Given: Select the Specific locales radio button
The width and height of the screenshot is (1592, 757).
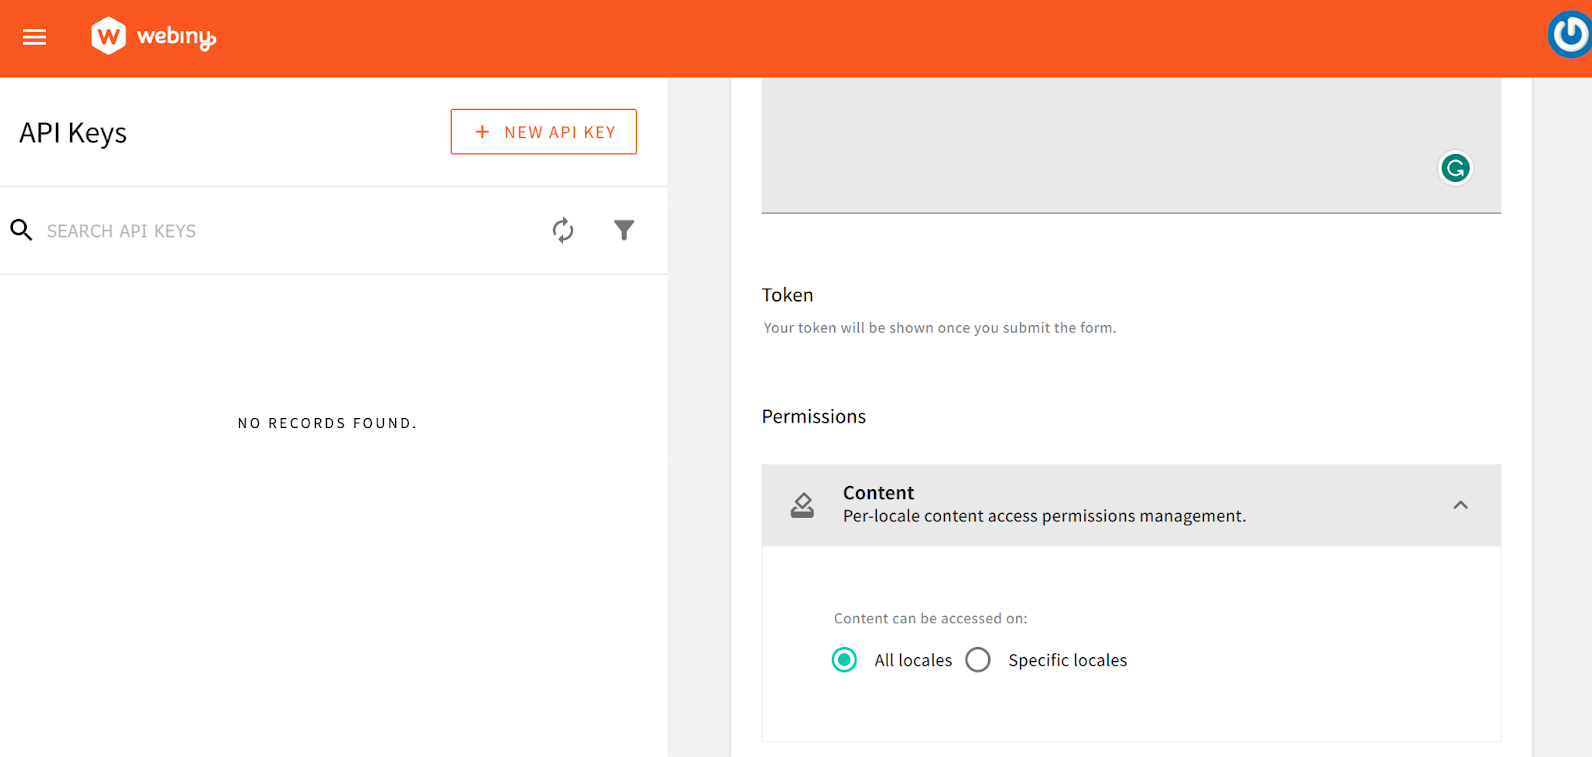Looking at the screenshot, I should coord(978,660).
